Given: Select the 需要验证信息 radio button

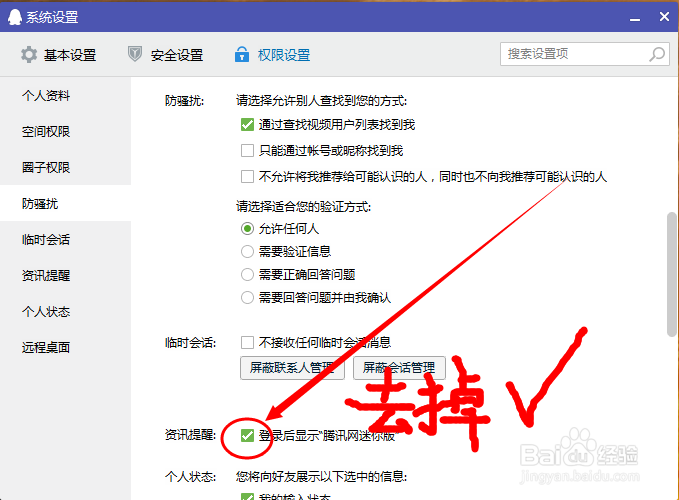Looking at the screenshot, I should point(247,252).
